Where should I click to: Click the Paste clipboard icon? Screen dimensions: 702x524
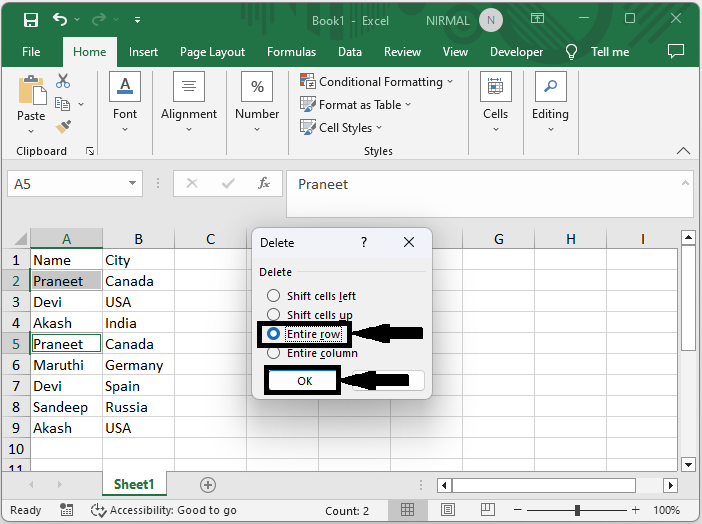coord(31,90)
